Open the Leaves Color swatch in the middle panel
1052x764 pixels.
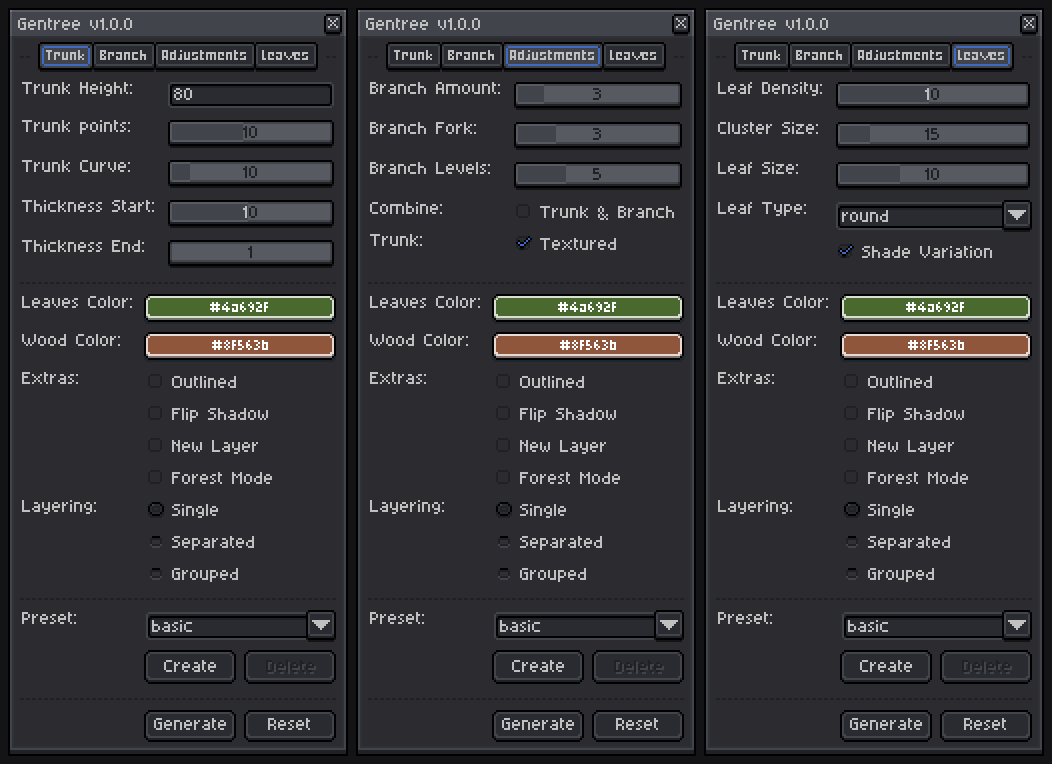[587, 308]
